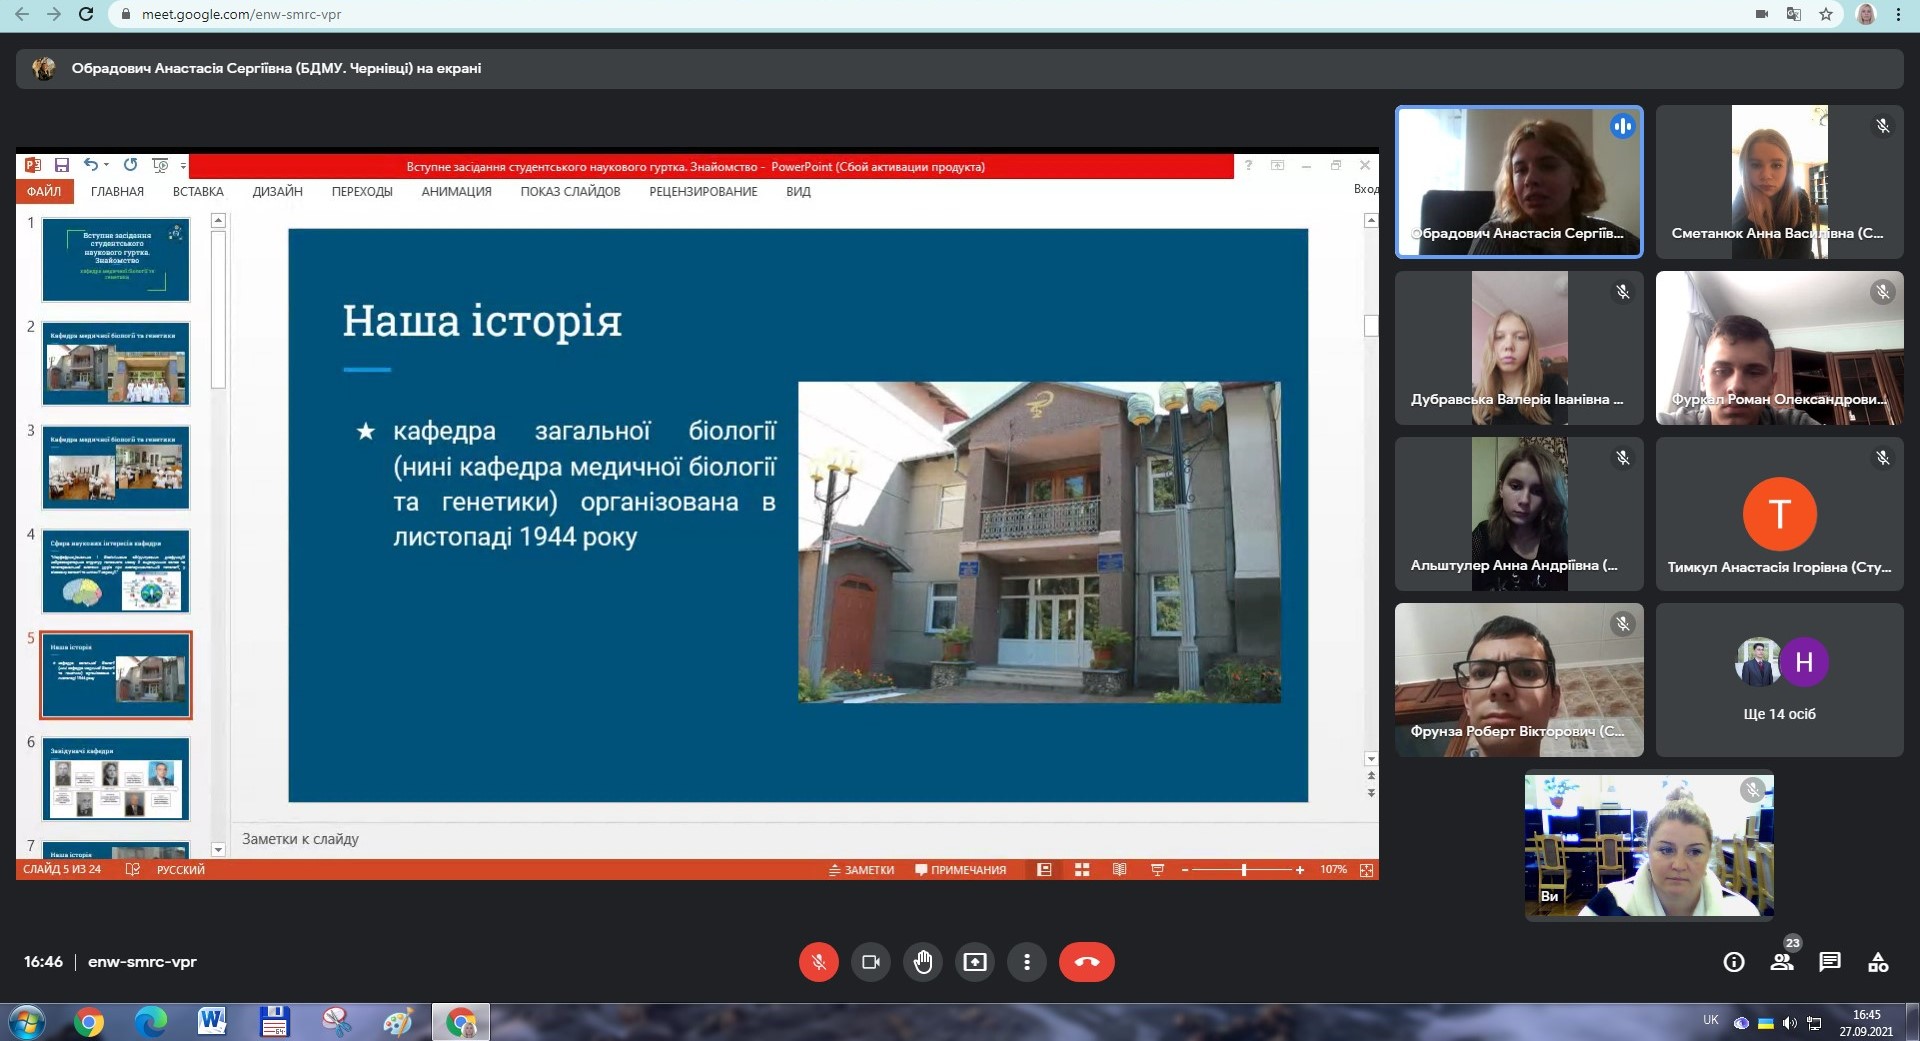The width and height of the screenshot is (1920, 1041).
Task: Open Word taskbar icon
Action: 212,1022
